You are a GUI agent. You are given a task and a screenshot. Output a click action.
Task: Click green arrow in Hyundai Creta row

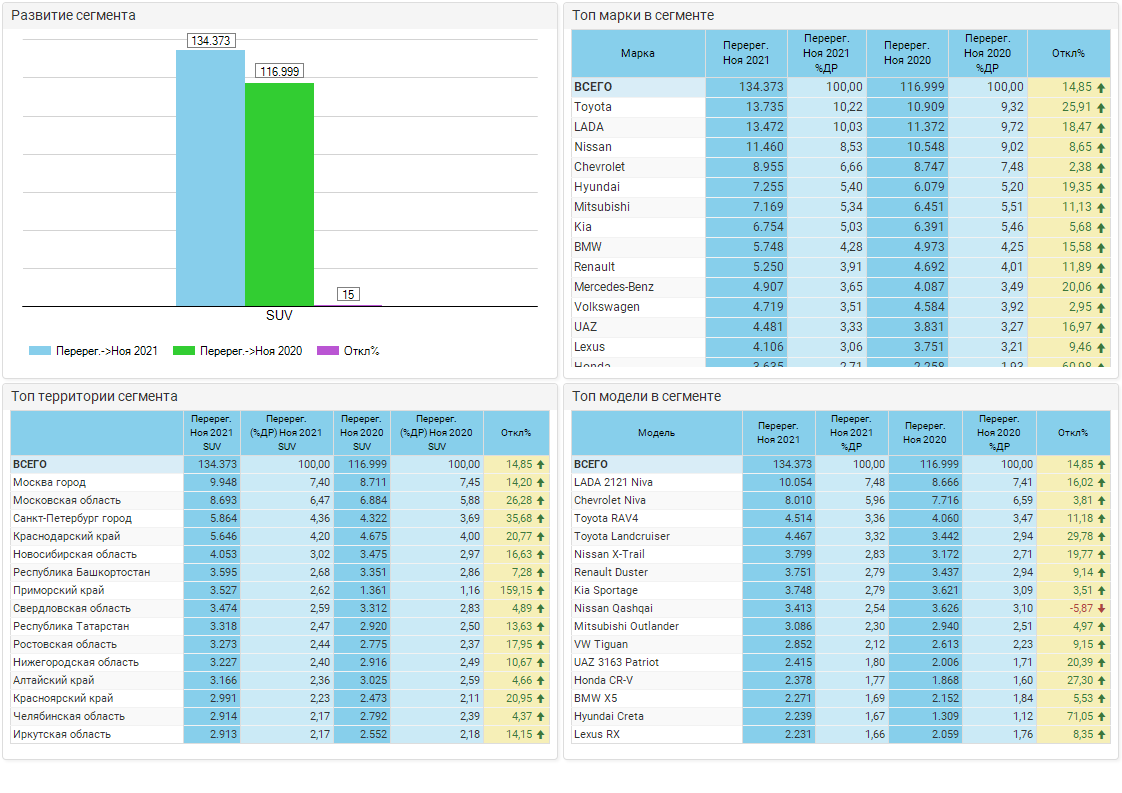tap(1101, 717)
